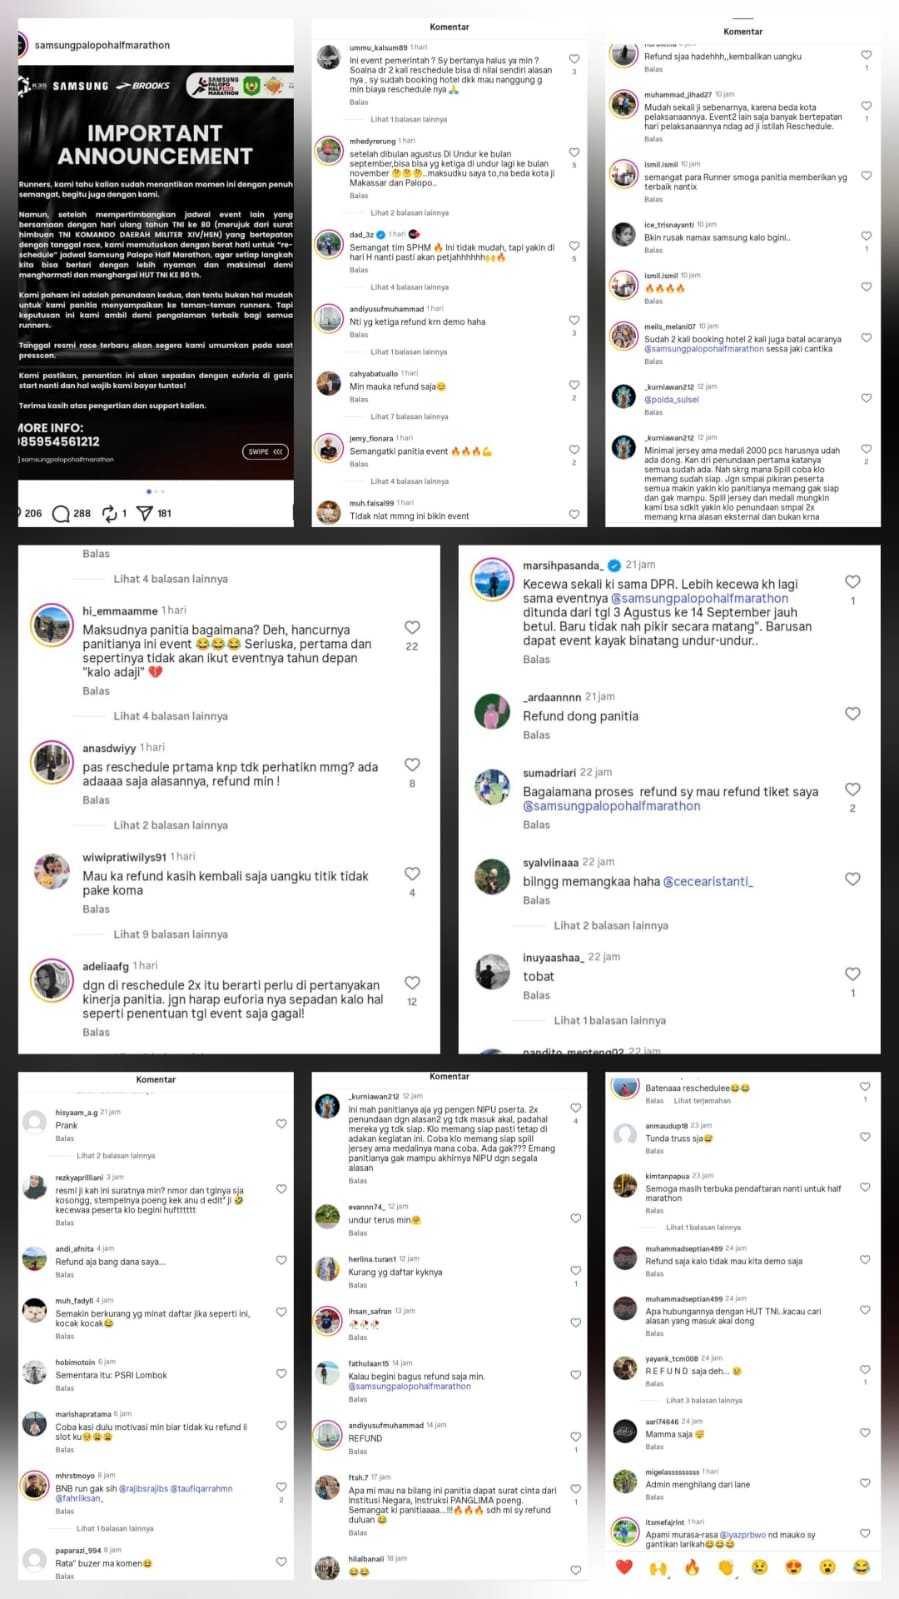Expand "Lihat 9 balasan lainnya" replies

click(170, 934)
